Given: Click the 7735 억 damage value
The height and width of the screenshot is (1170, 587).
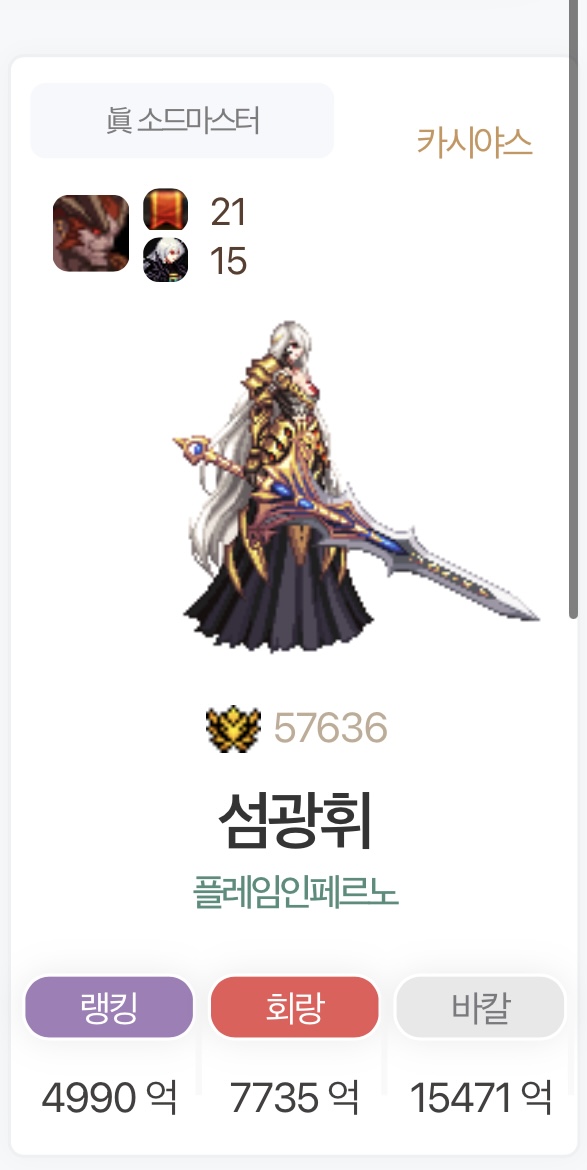Looking at the screenshot, I should pyautogui.click(x=295, y=1098).
